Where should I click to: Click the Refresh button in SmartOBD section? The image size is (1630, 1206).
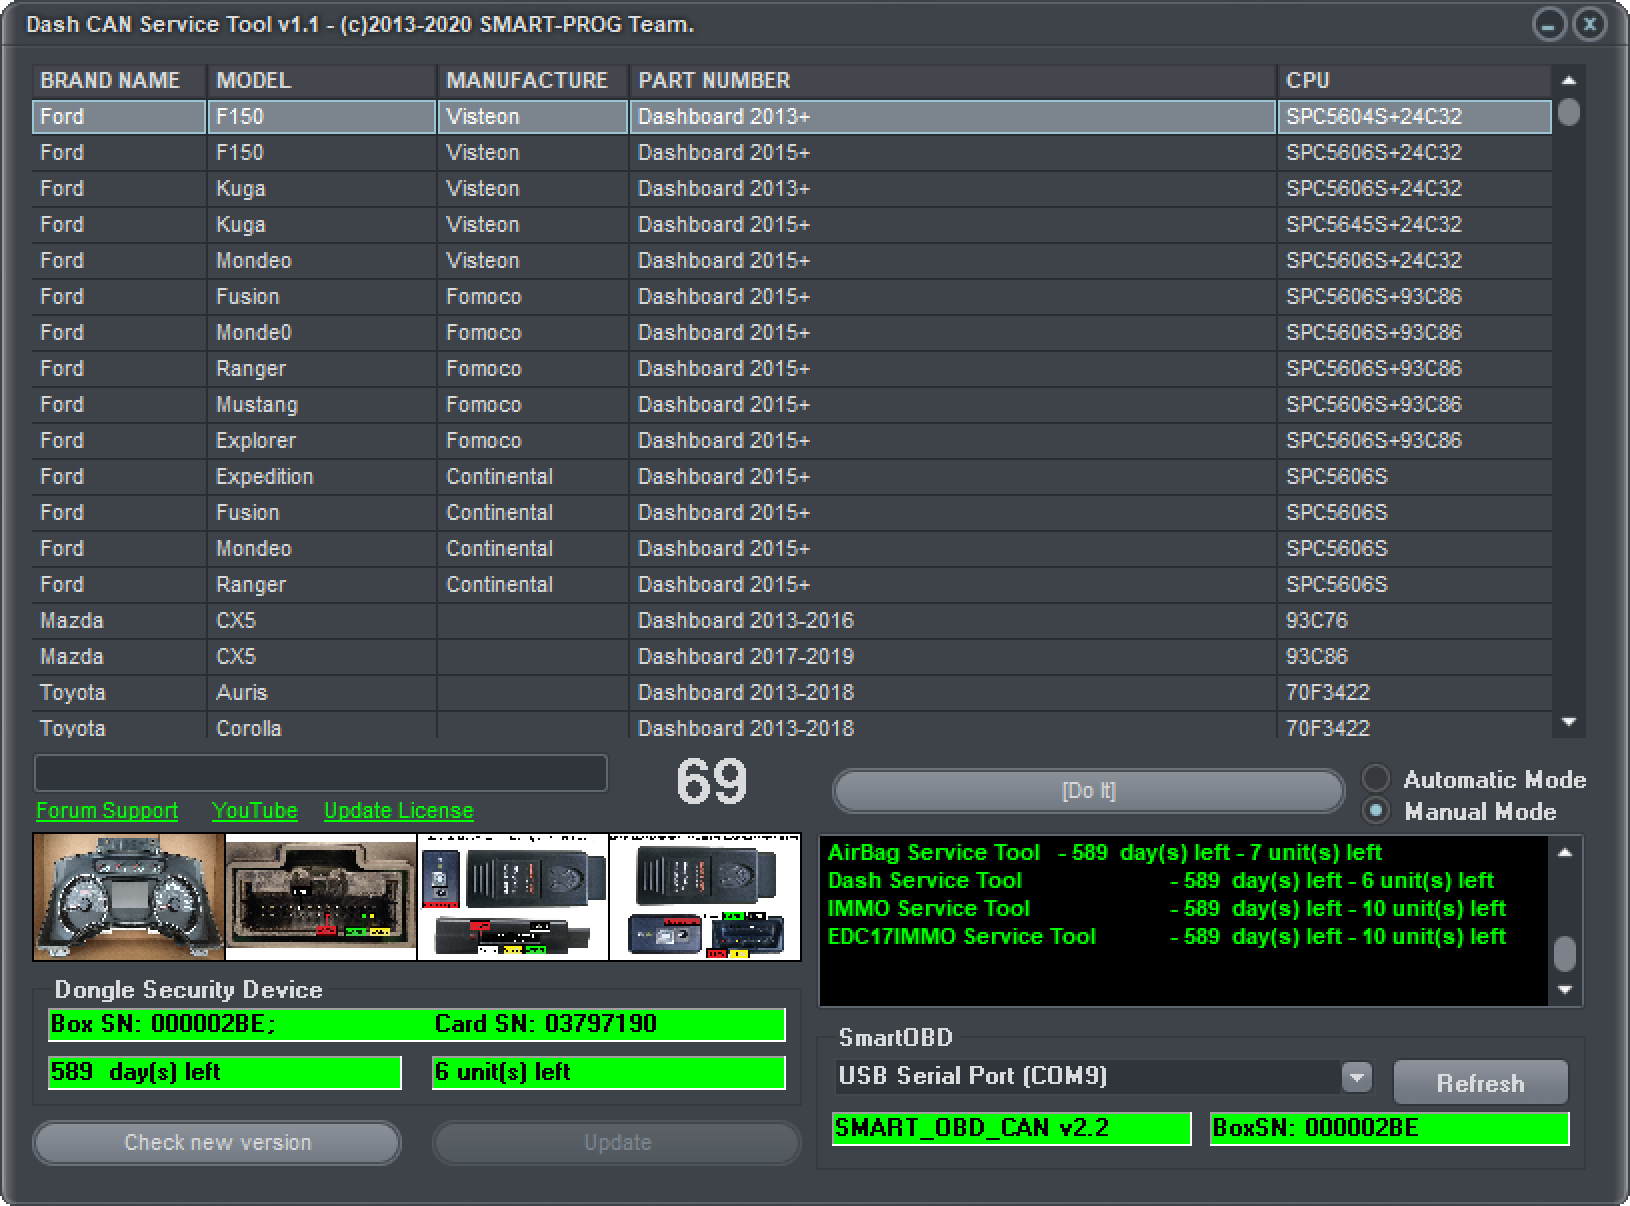point(1480,1082)
